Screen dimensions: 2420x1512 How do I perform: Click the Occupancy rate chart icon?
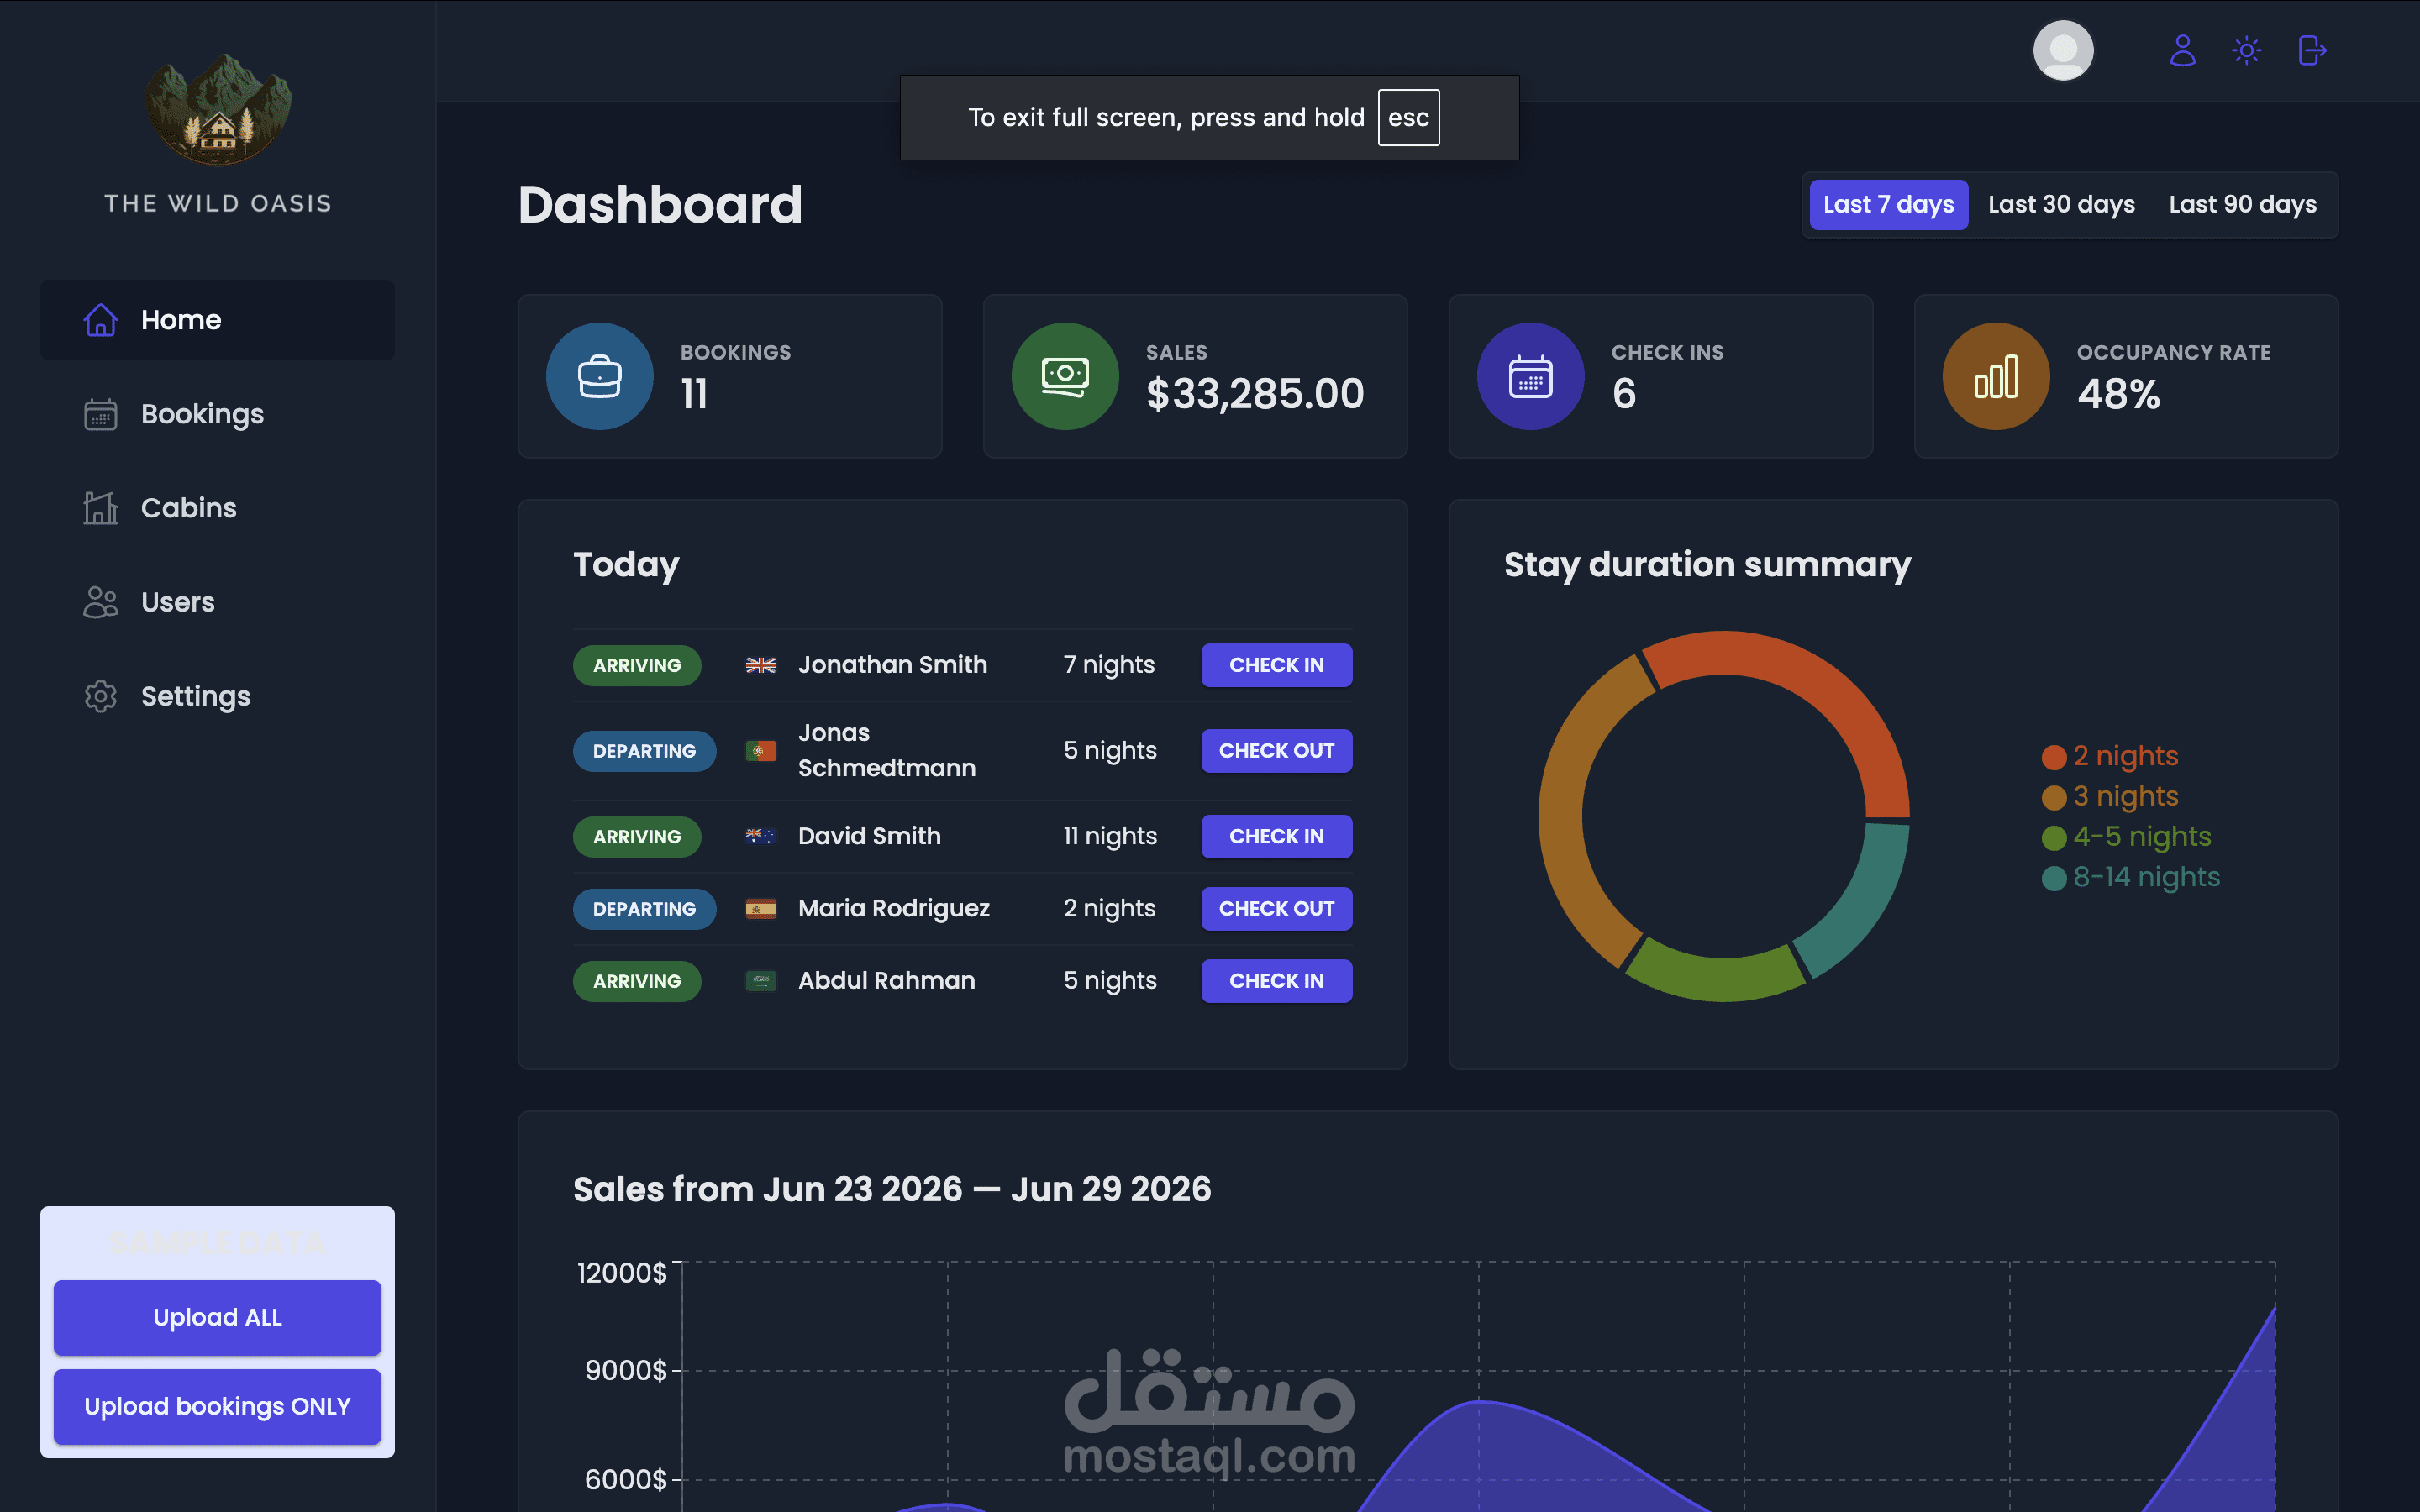pyautogui.click(x=1996, y=376)
